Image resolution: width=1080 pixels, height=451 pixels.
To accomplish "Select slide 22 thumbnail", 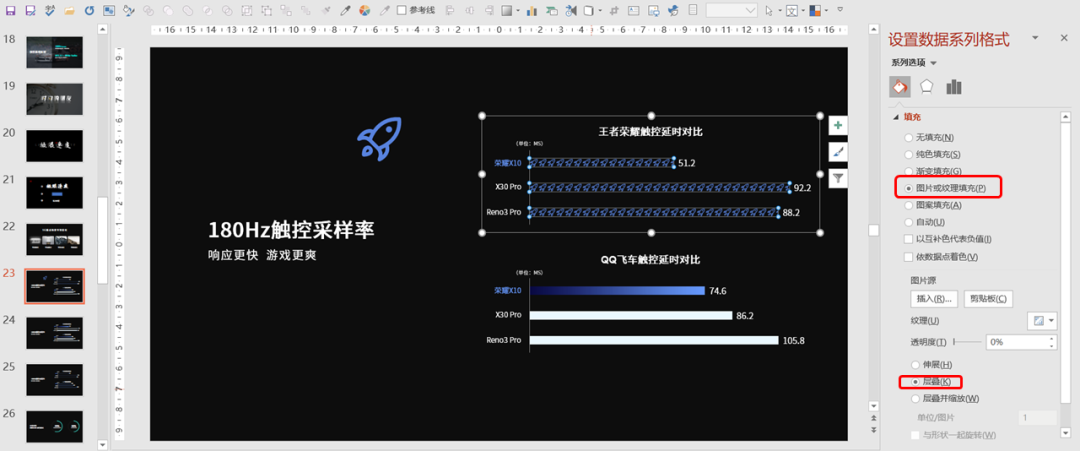I will pyautogui.click(x=54, y=240).
